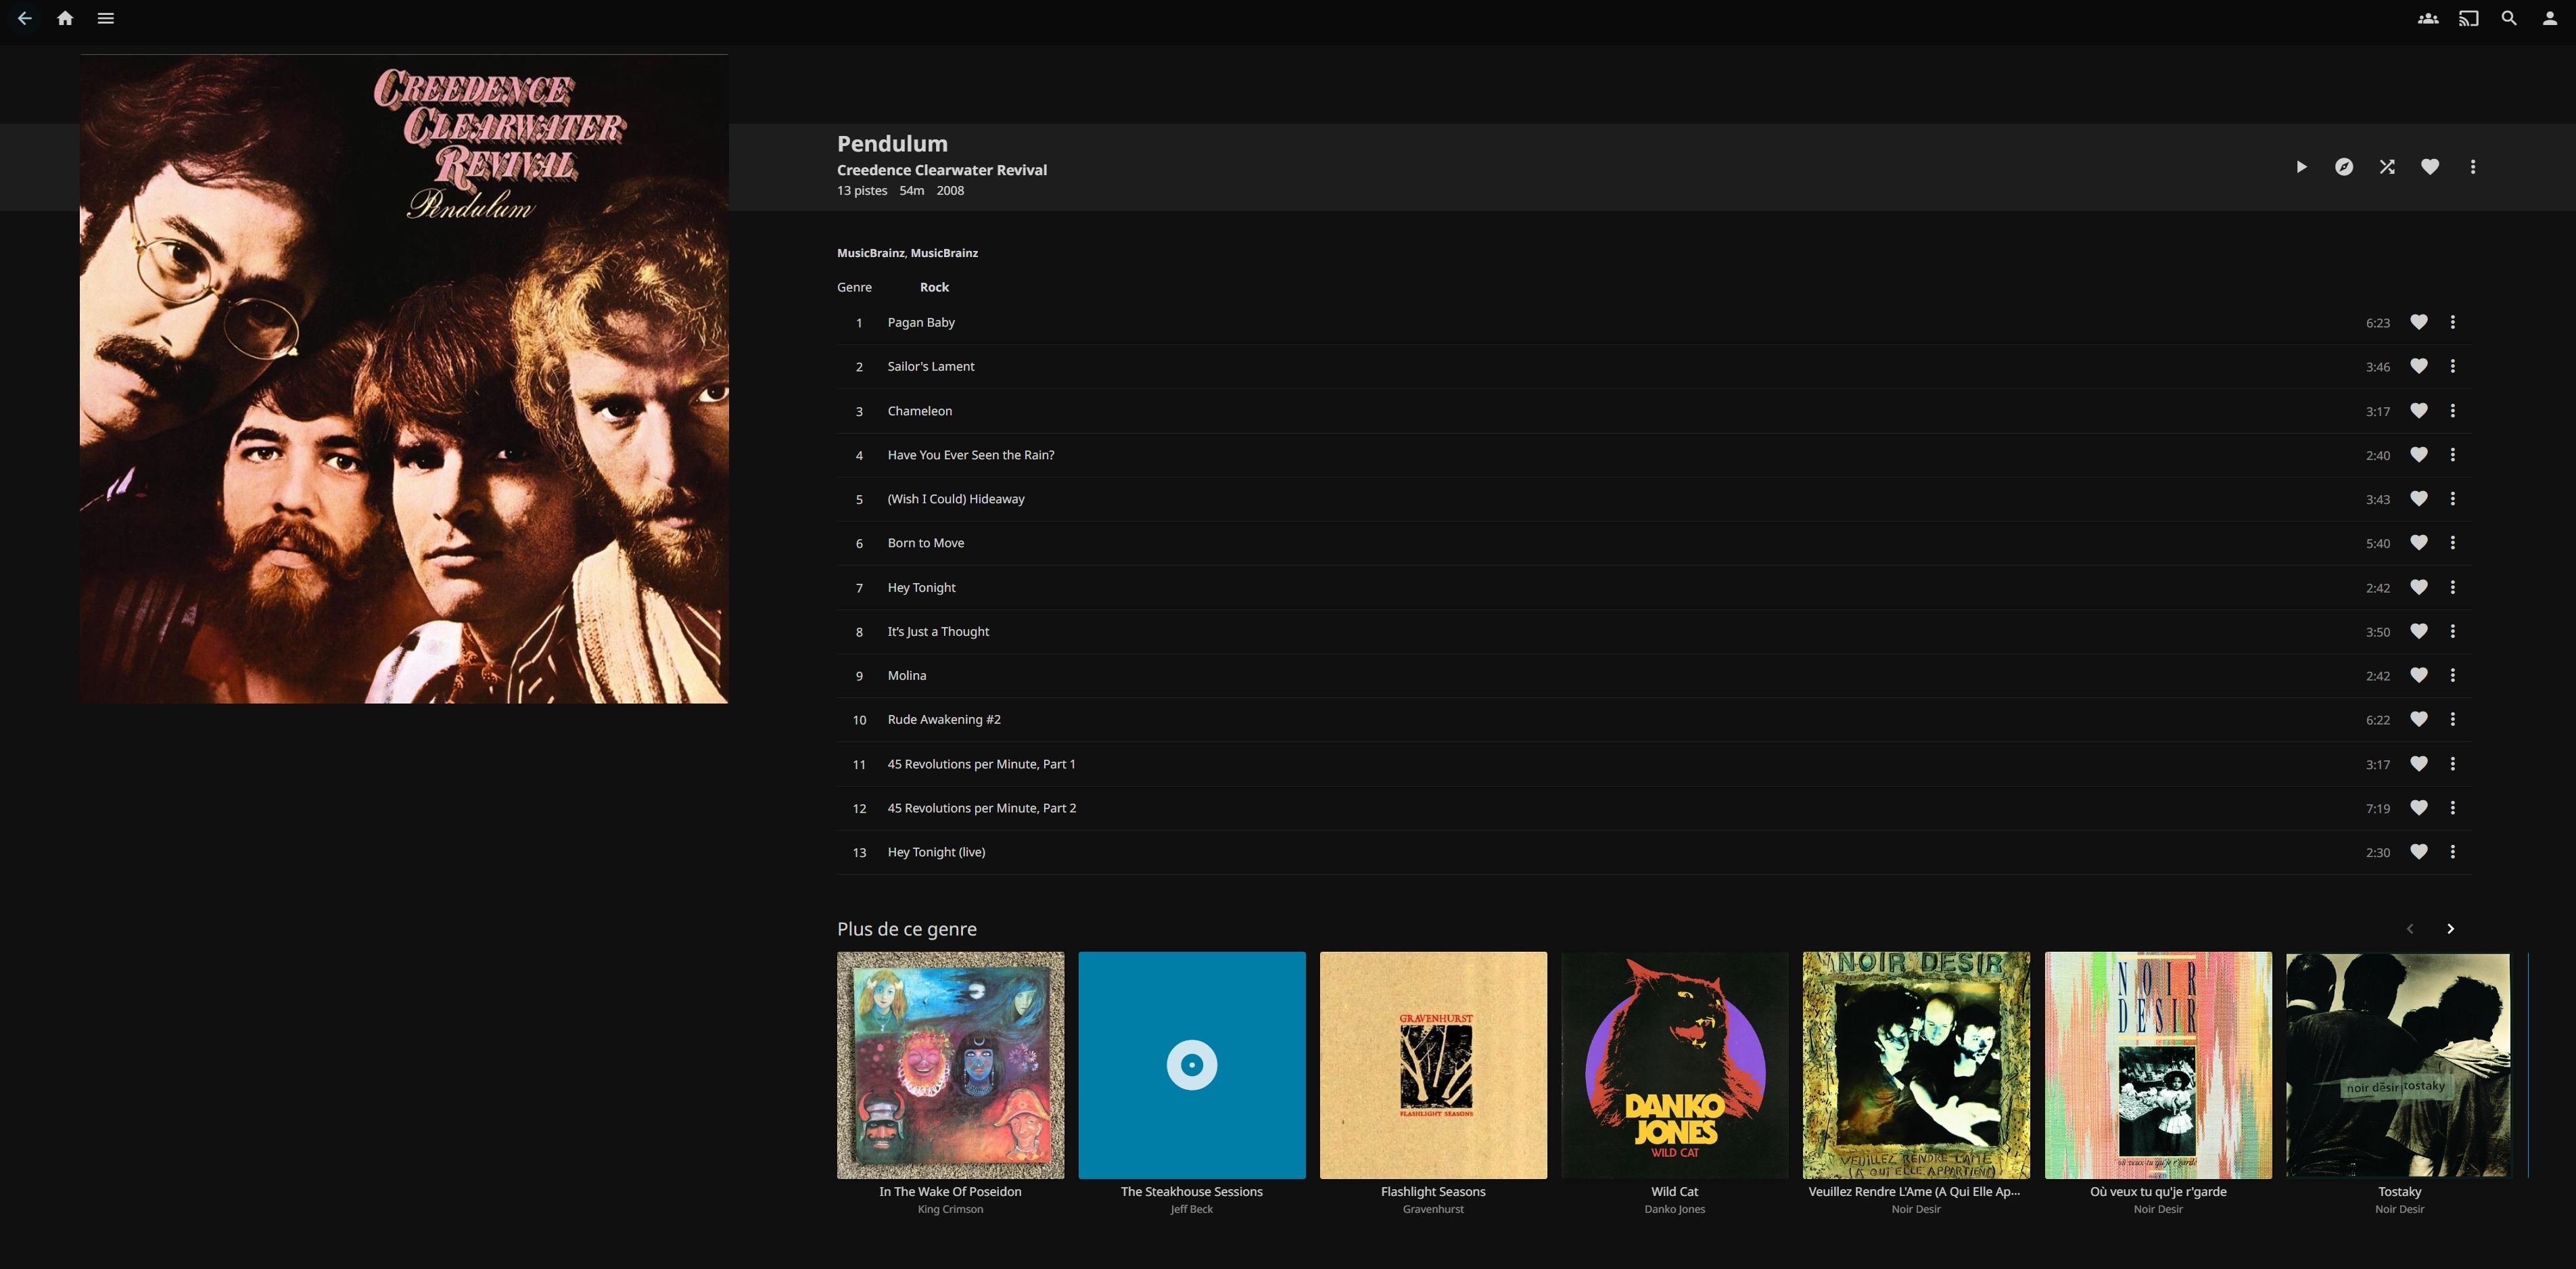Open the search icon

click(x=2509, y=18)
